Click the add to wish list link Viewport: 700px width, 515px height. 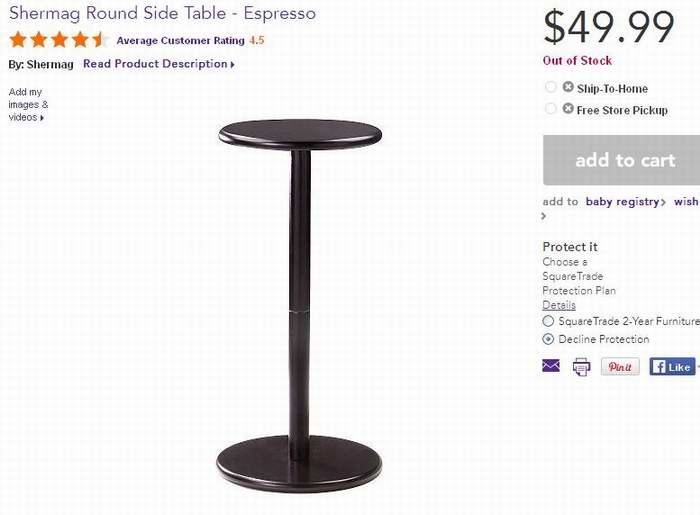(686, 202)
